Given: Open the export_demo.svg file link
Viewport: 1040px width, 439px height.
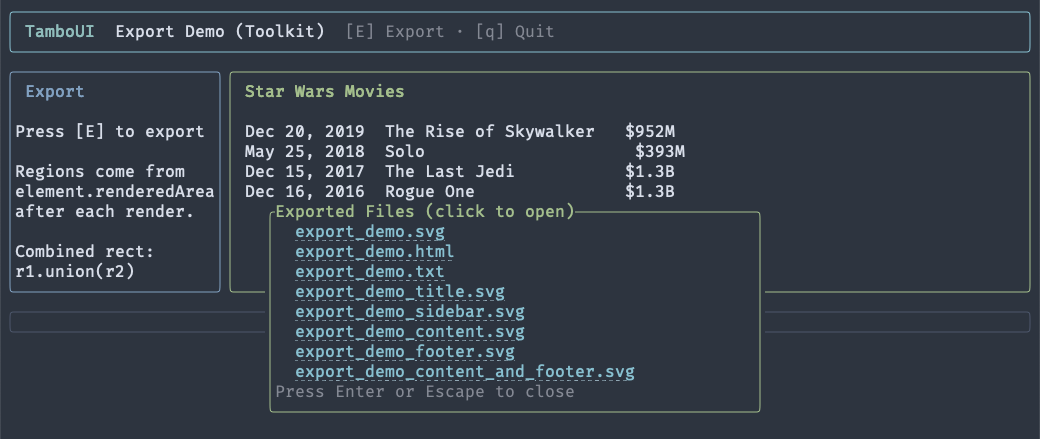Looking at the screenshot, I should 354,232.
